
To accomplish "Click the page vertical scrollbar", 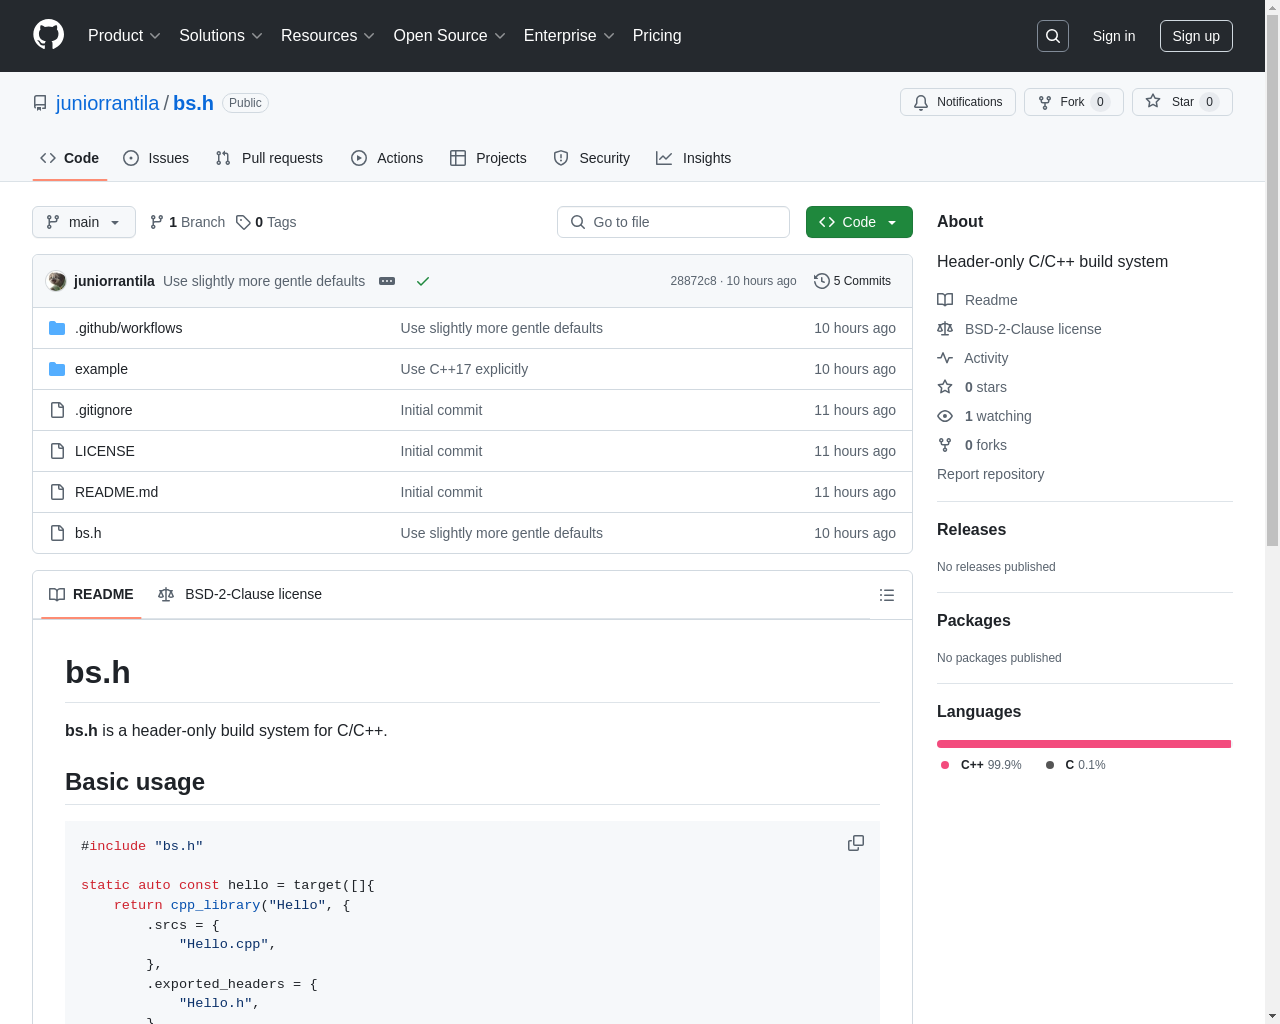I will click(1272, 280).
